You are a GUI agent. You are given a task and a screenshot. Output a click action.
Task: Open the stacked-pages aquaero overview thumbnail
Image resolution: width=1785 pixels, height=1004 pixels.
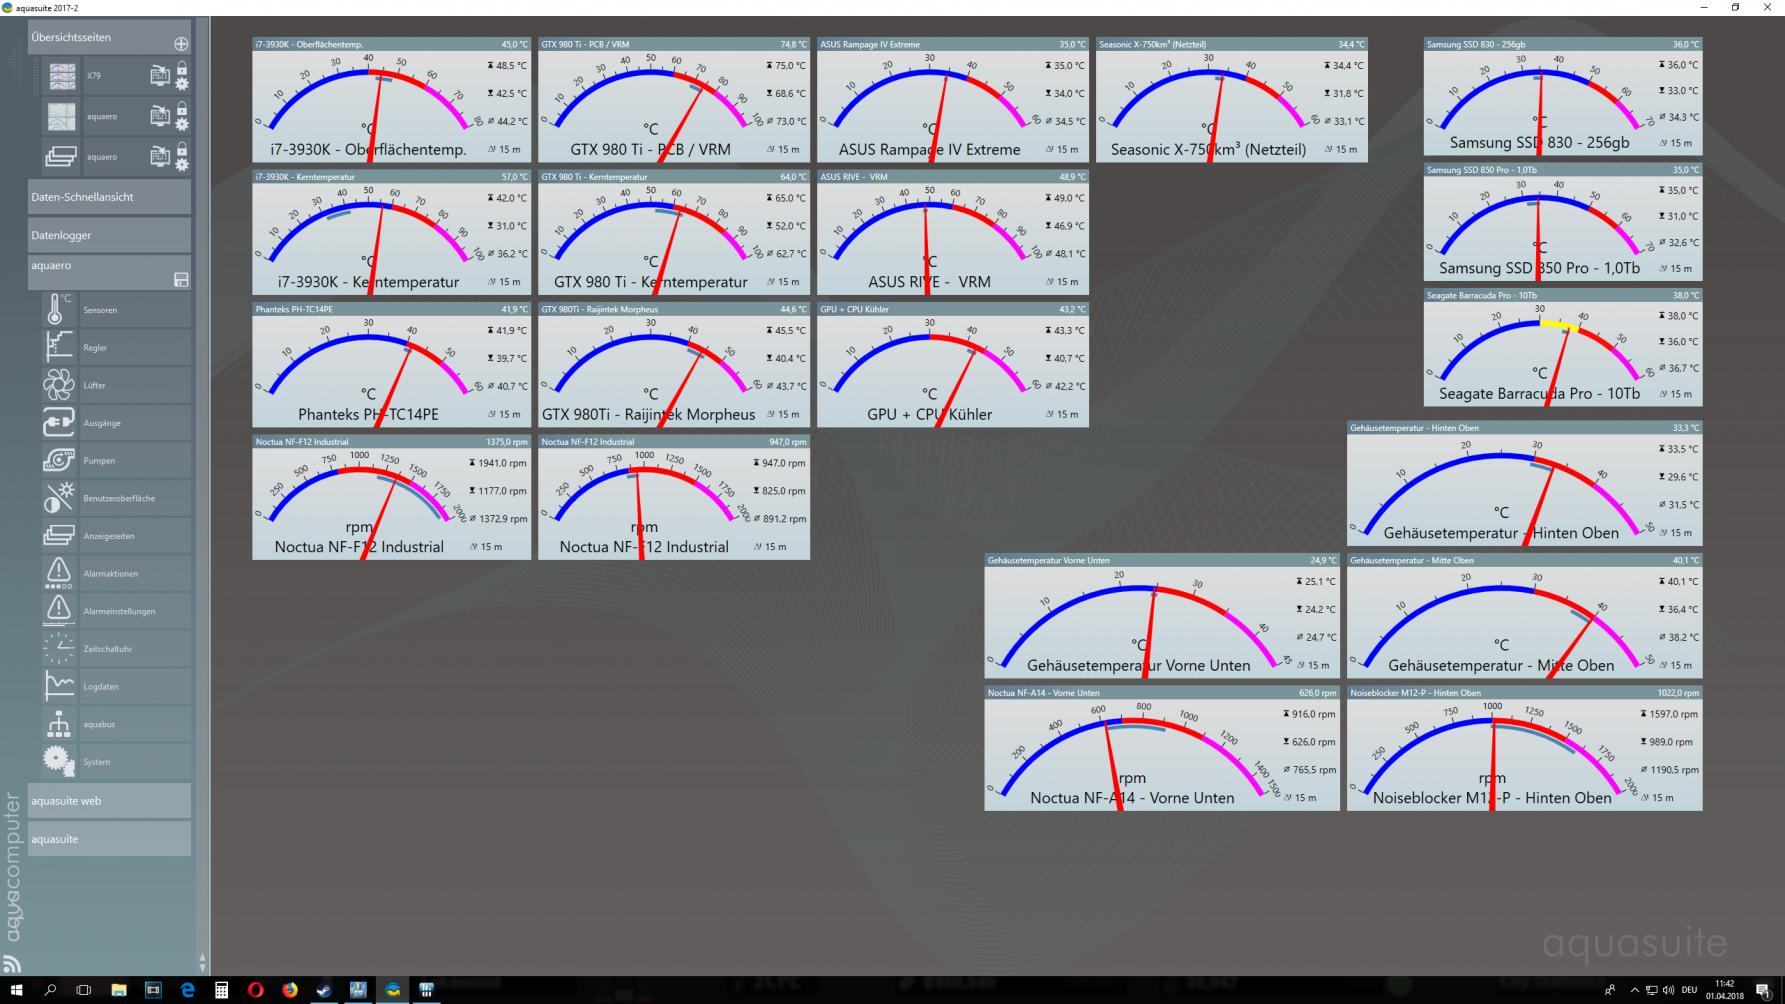tap(62, 157)
